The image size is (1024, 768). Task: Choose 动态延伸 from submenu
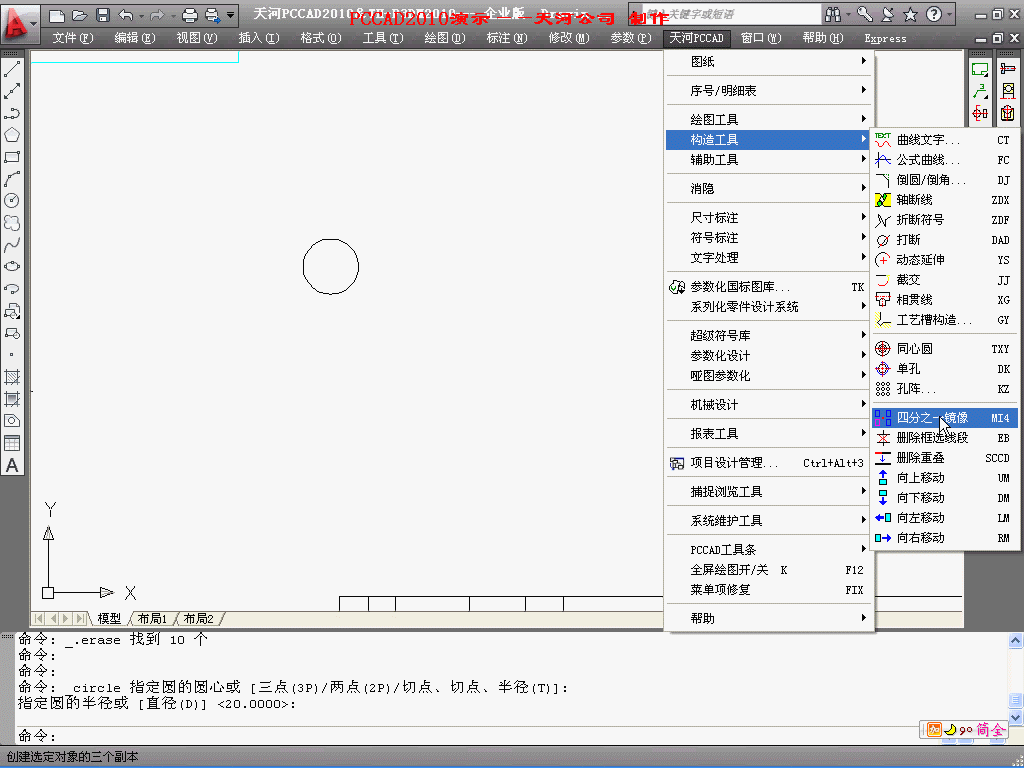coord(946,260)
